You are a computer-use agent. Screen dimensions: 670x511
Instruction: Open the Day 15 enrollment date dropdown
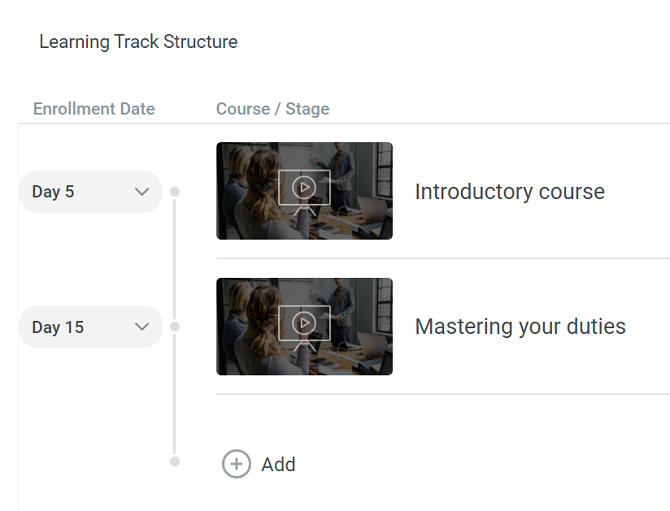point(91,327)
